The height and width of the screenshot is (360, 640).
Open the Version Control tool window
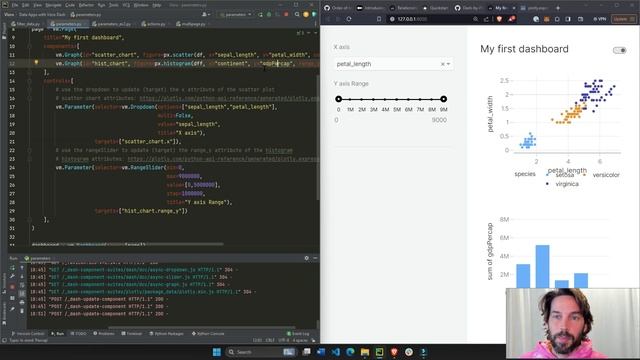[x=27, y=334]
